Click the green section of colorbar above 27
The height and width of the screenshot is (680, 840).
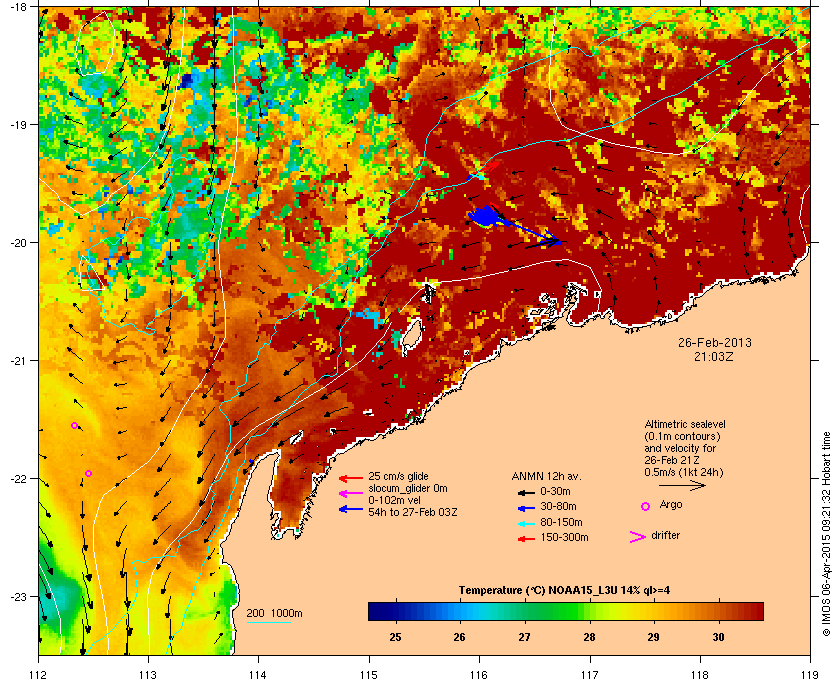coord(525,611)
